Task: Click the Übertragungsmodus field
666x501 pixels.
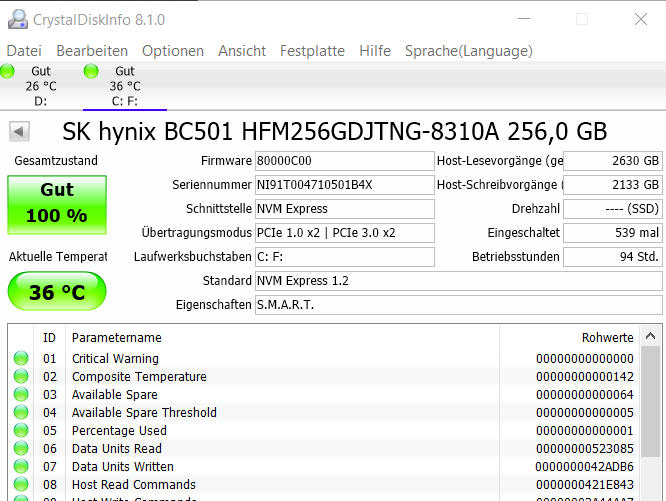Action: pos(344,233)
